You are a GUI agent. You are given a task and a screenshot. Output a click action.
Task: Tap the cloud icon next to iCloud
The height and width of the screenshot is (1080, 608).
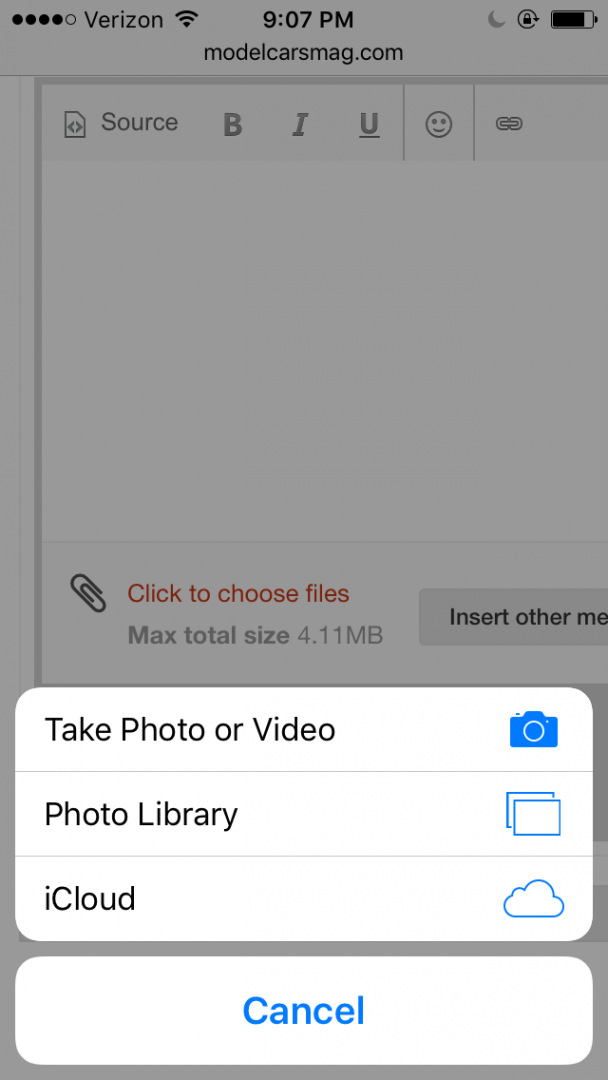[x=533, y=898]
